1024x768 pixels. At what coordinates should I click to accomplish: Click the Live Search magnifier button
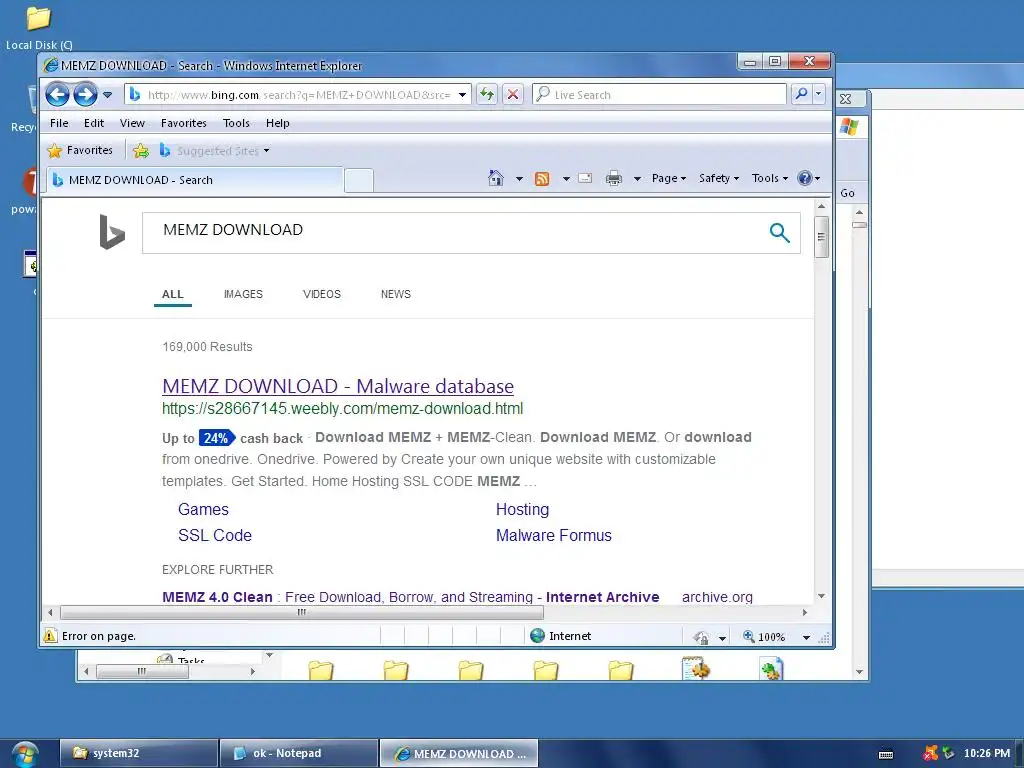tap(801, 95)
